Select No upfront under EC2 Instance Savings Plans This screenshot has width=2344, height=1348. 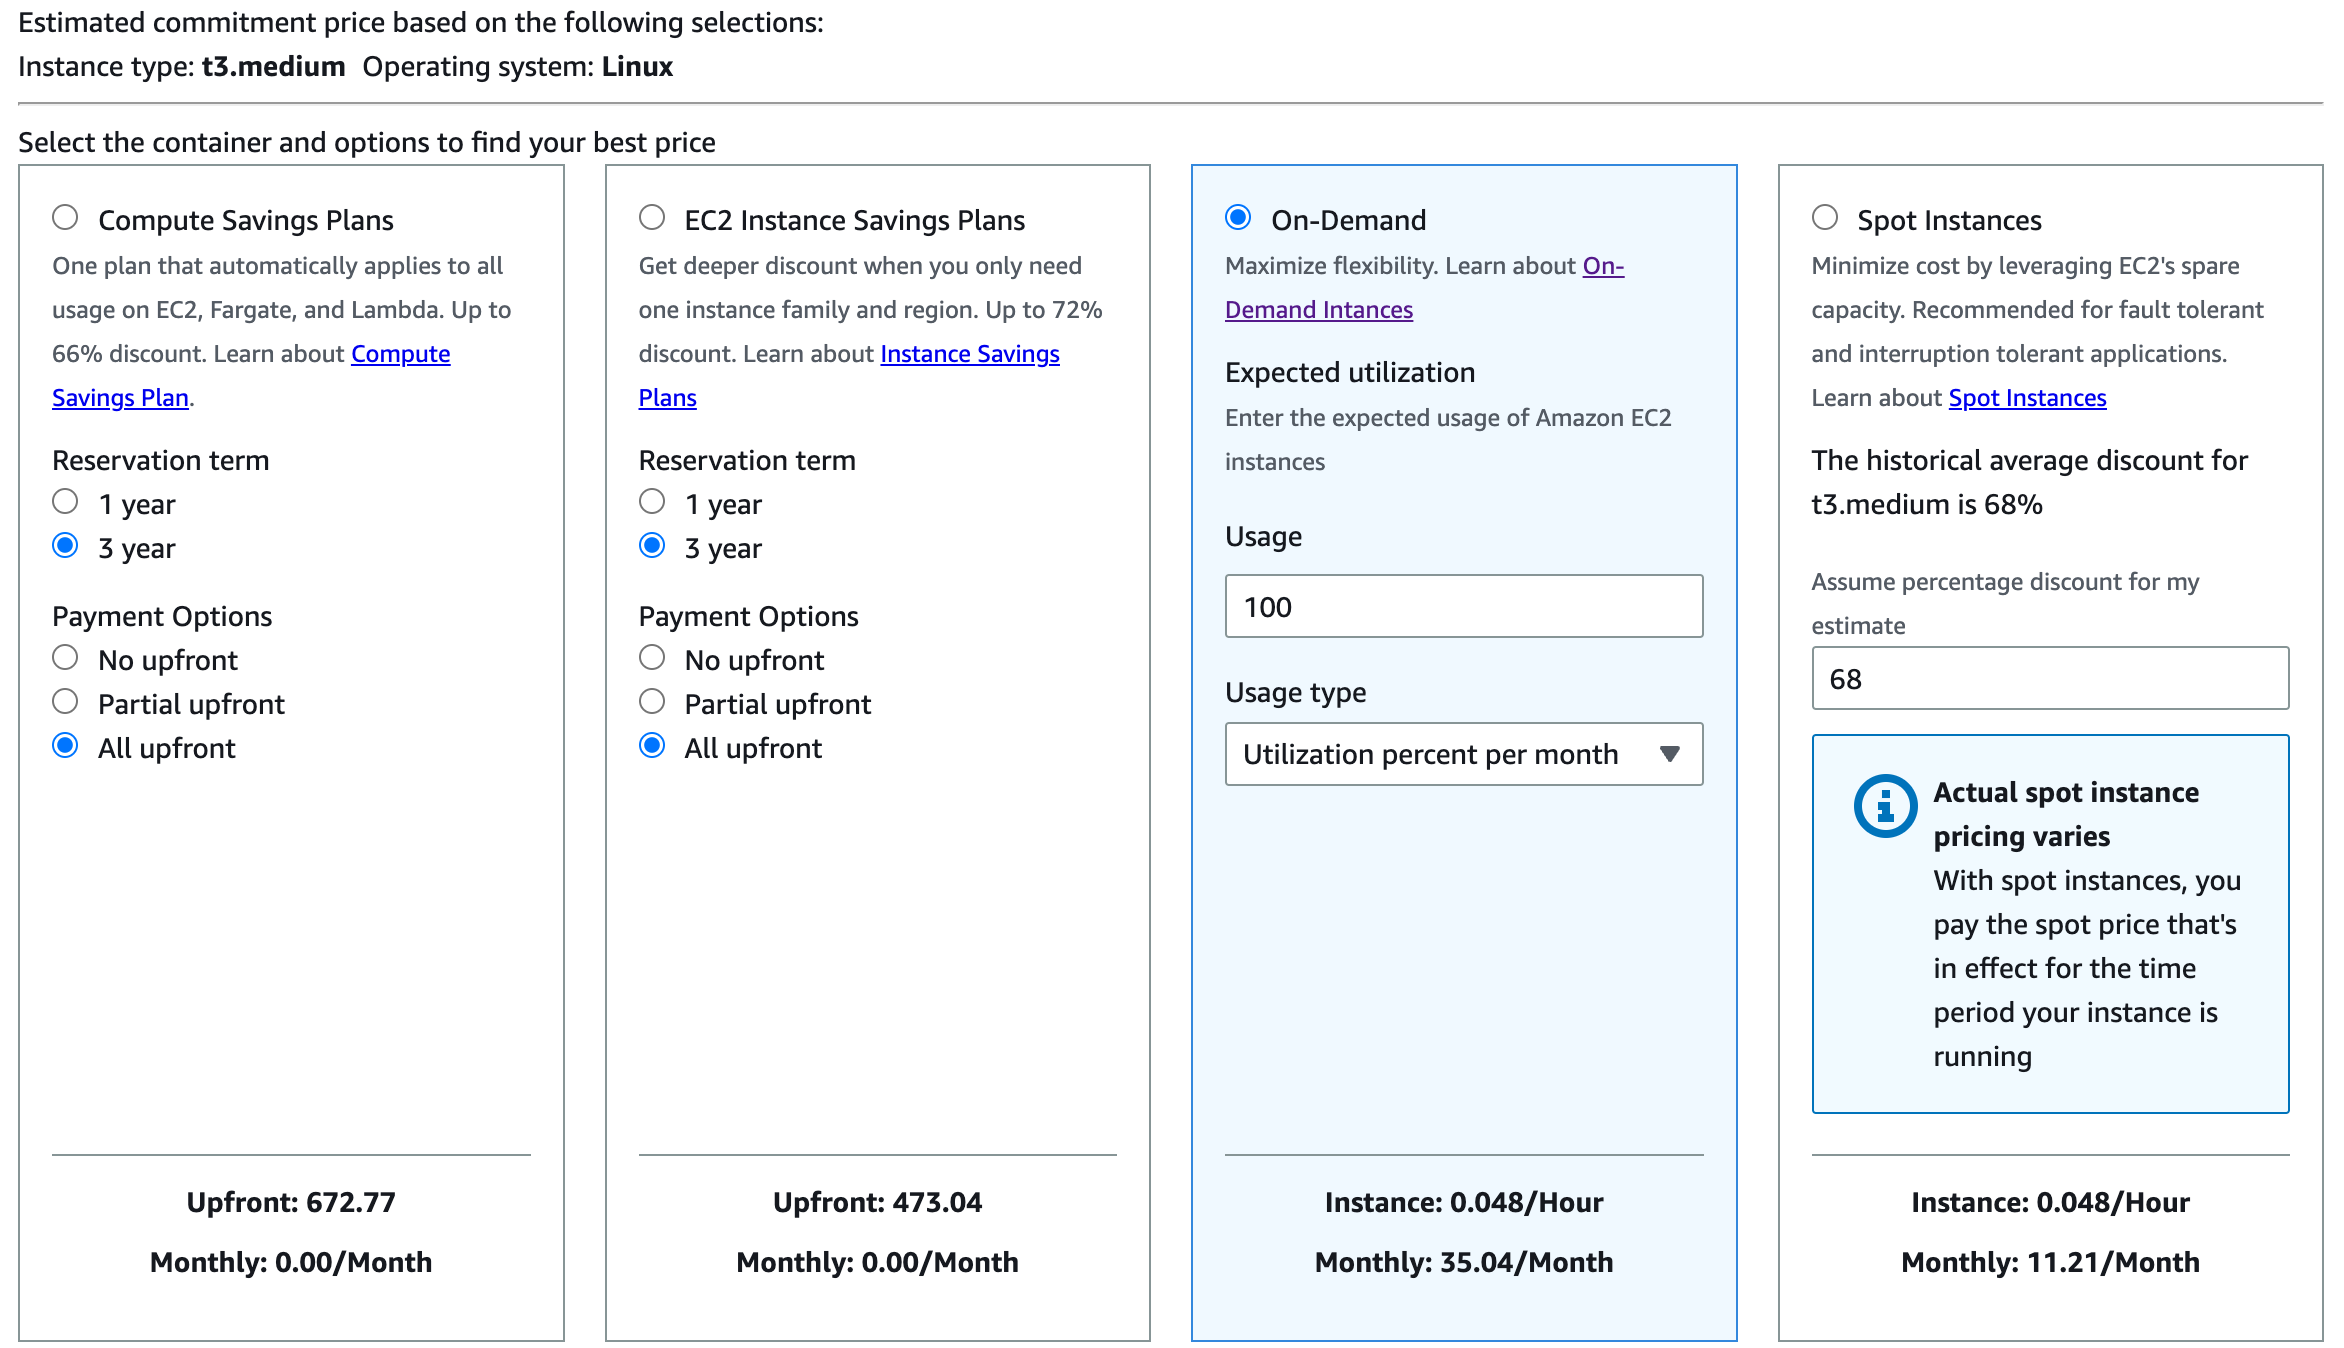652,657
